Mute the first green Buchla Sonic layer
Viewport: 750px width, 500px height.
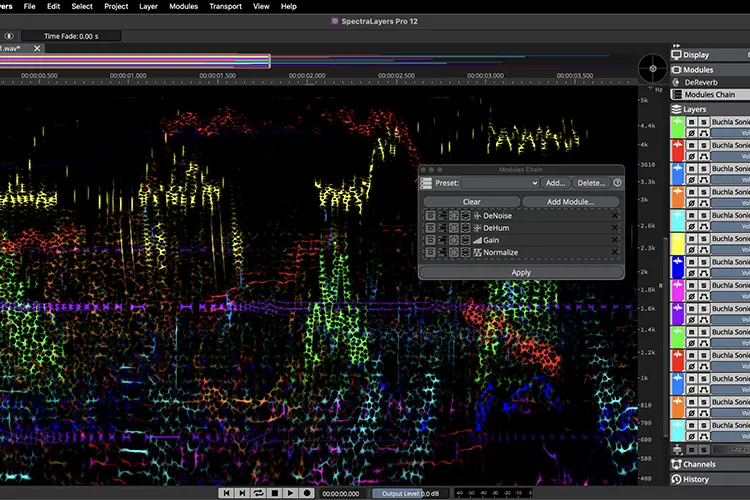(691, 122)
